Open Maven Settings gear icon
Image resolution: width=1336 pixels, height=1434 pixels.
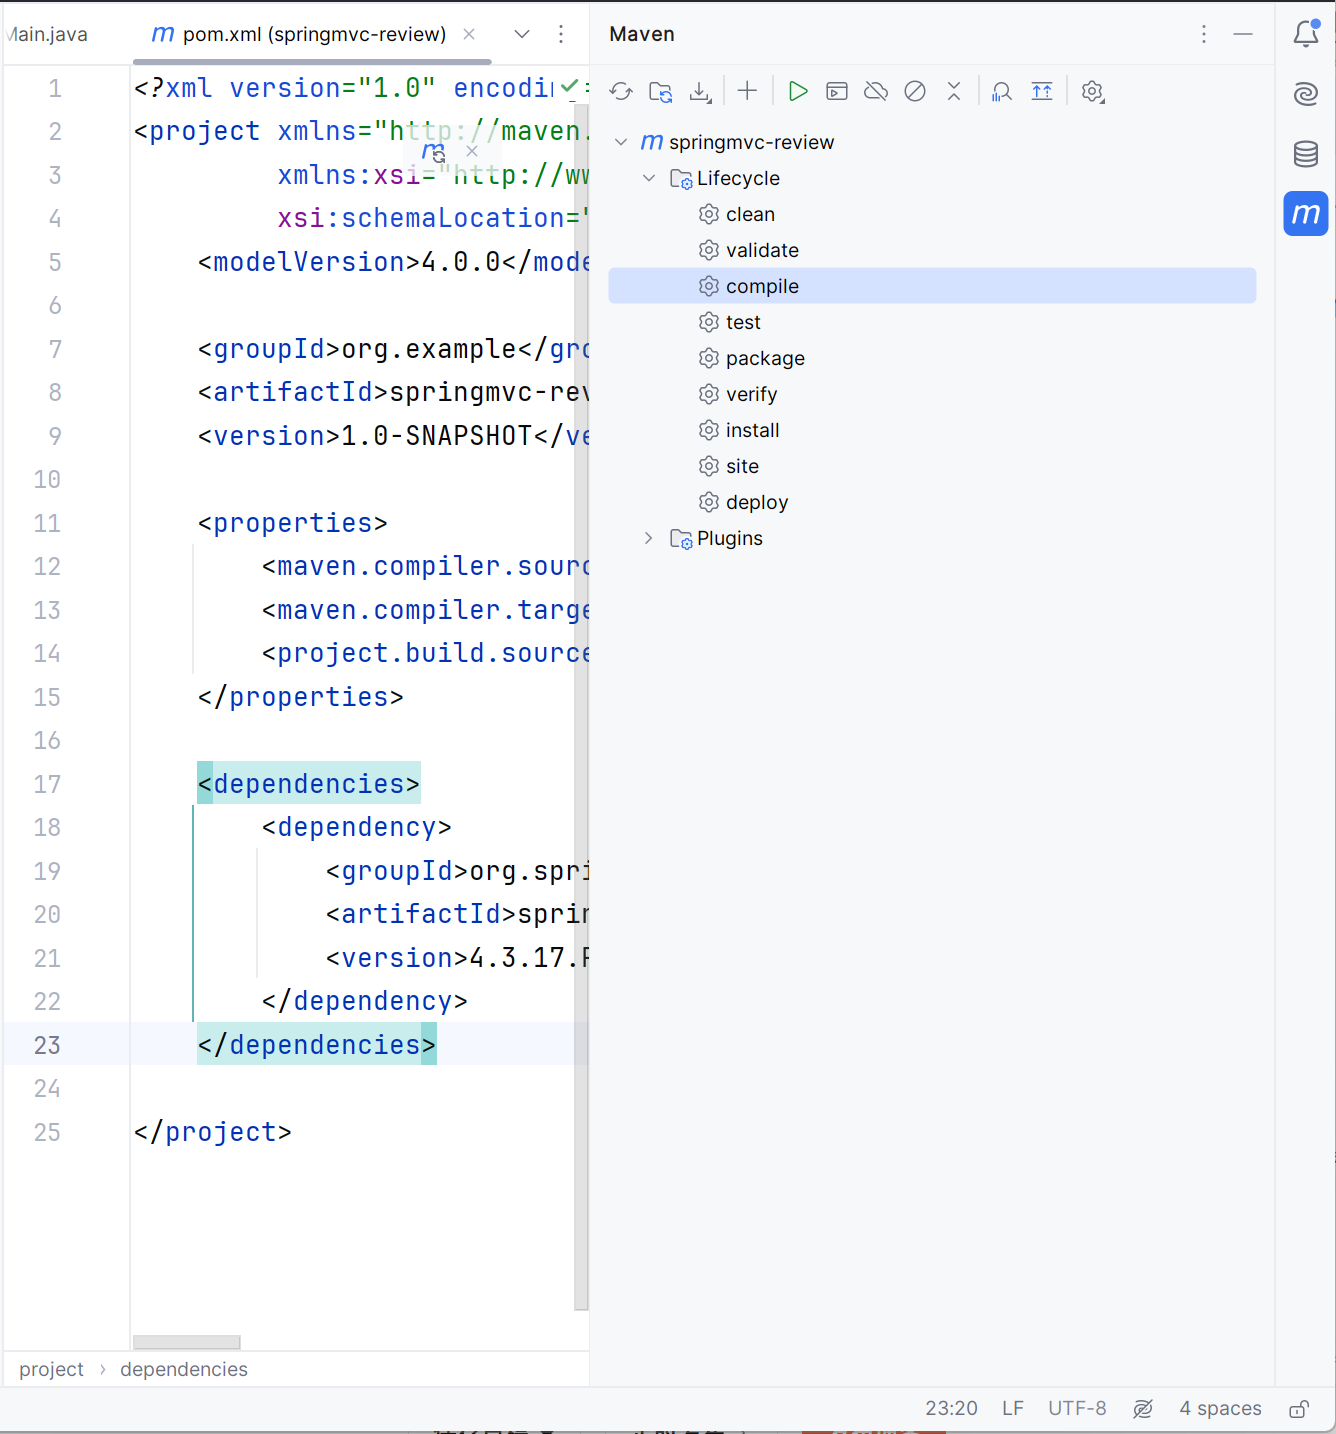tap(1092, 92)
